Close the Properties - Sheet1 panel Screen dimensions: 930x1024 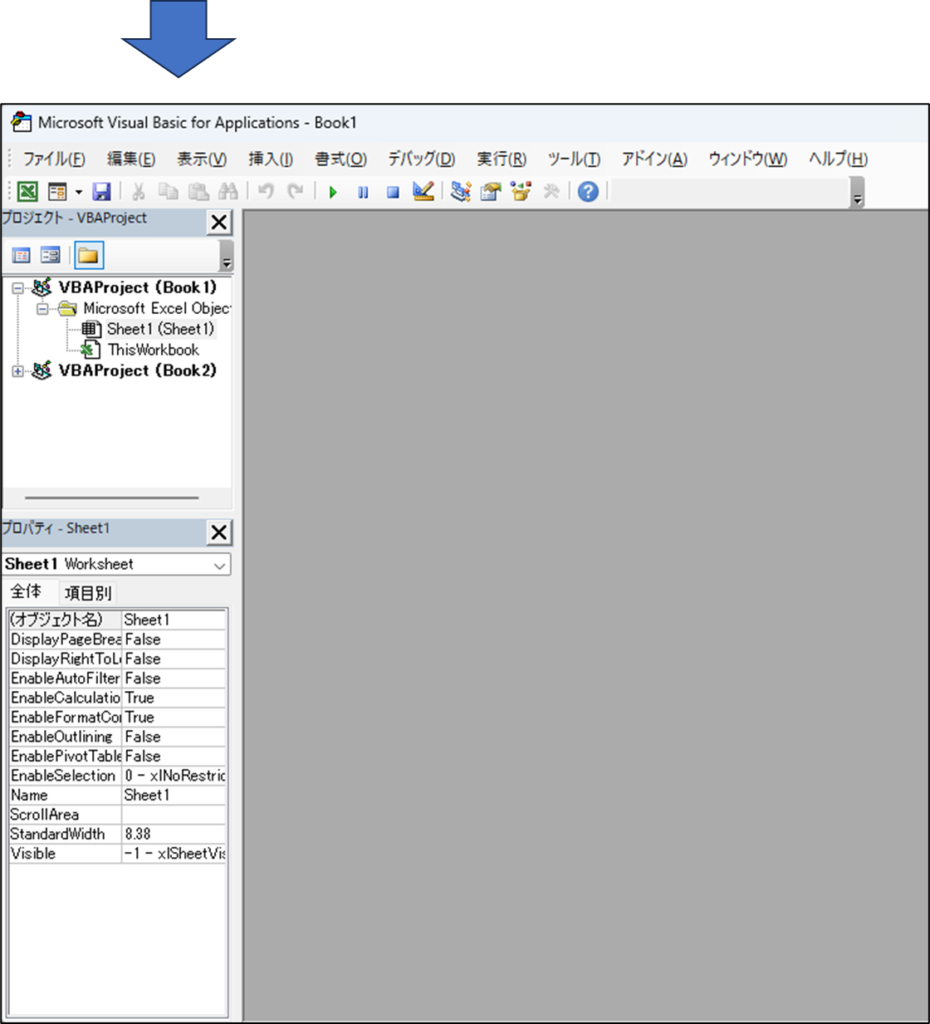(219, 532)
